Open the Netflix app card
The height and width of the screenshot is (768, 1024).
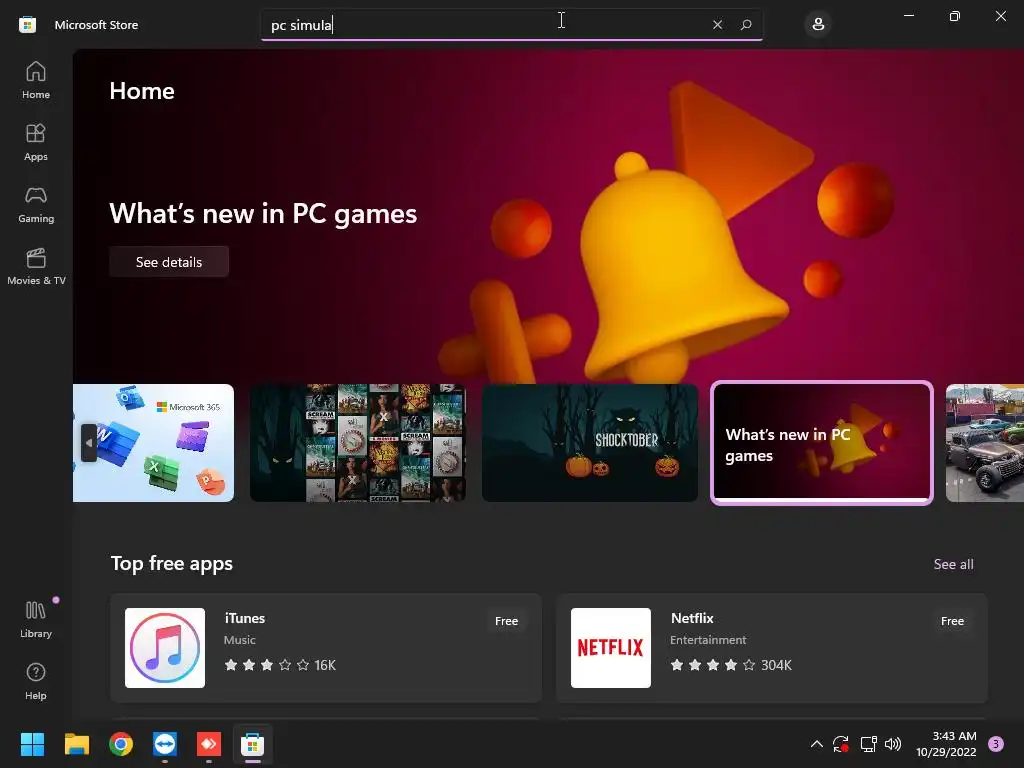click(x=772, y=648)
